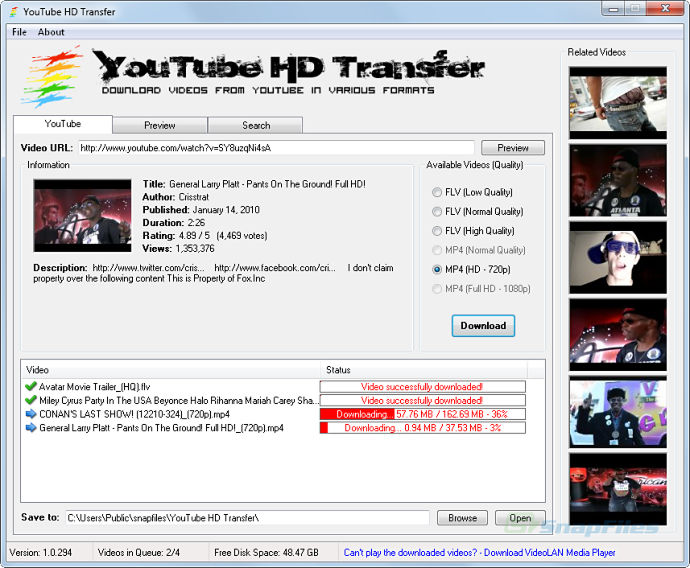The width and height of the screenshot is (690, 568).
Task: Switch to the Preview tab
Action: (160, 125)
